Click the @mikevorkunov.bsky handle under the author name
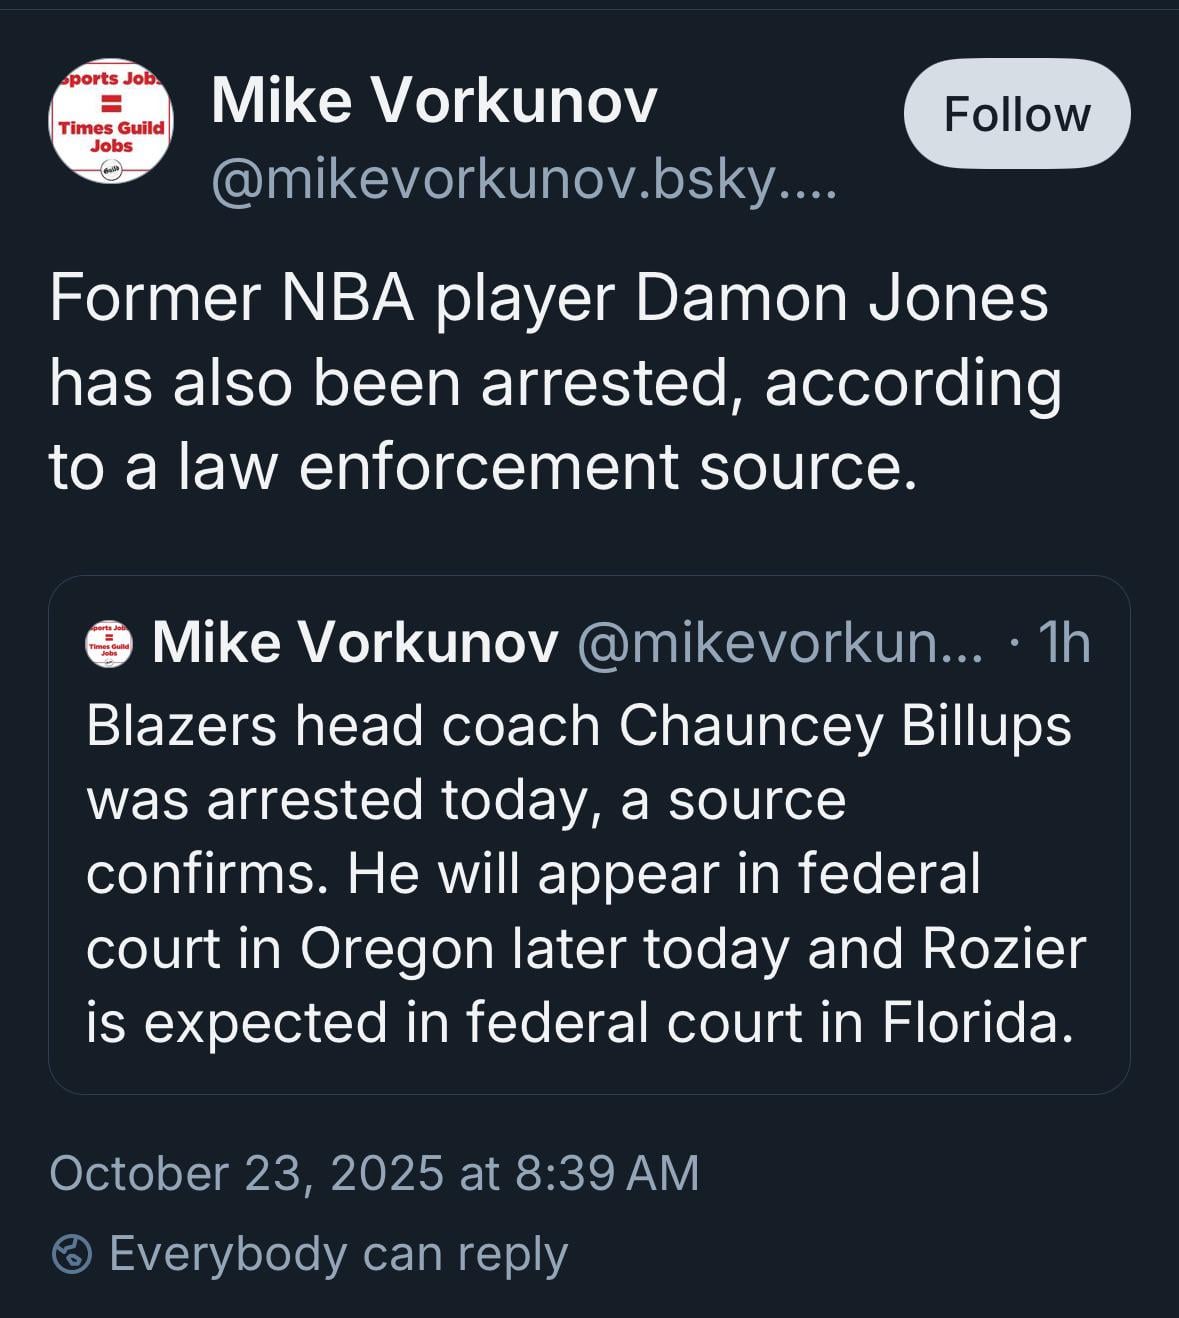 click(522, 181)
